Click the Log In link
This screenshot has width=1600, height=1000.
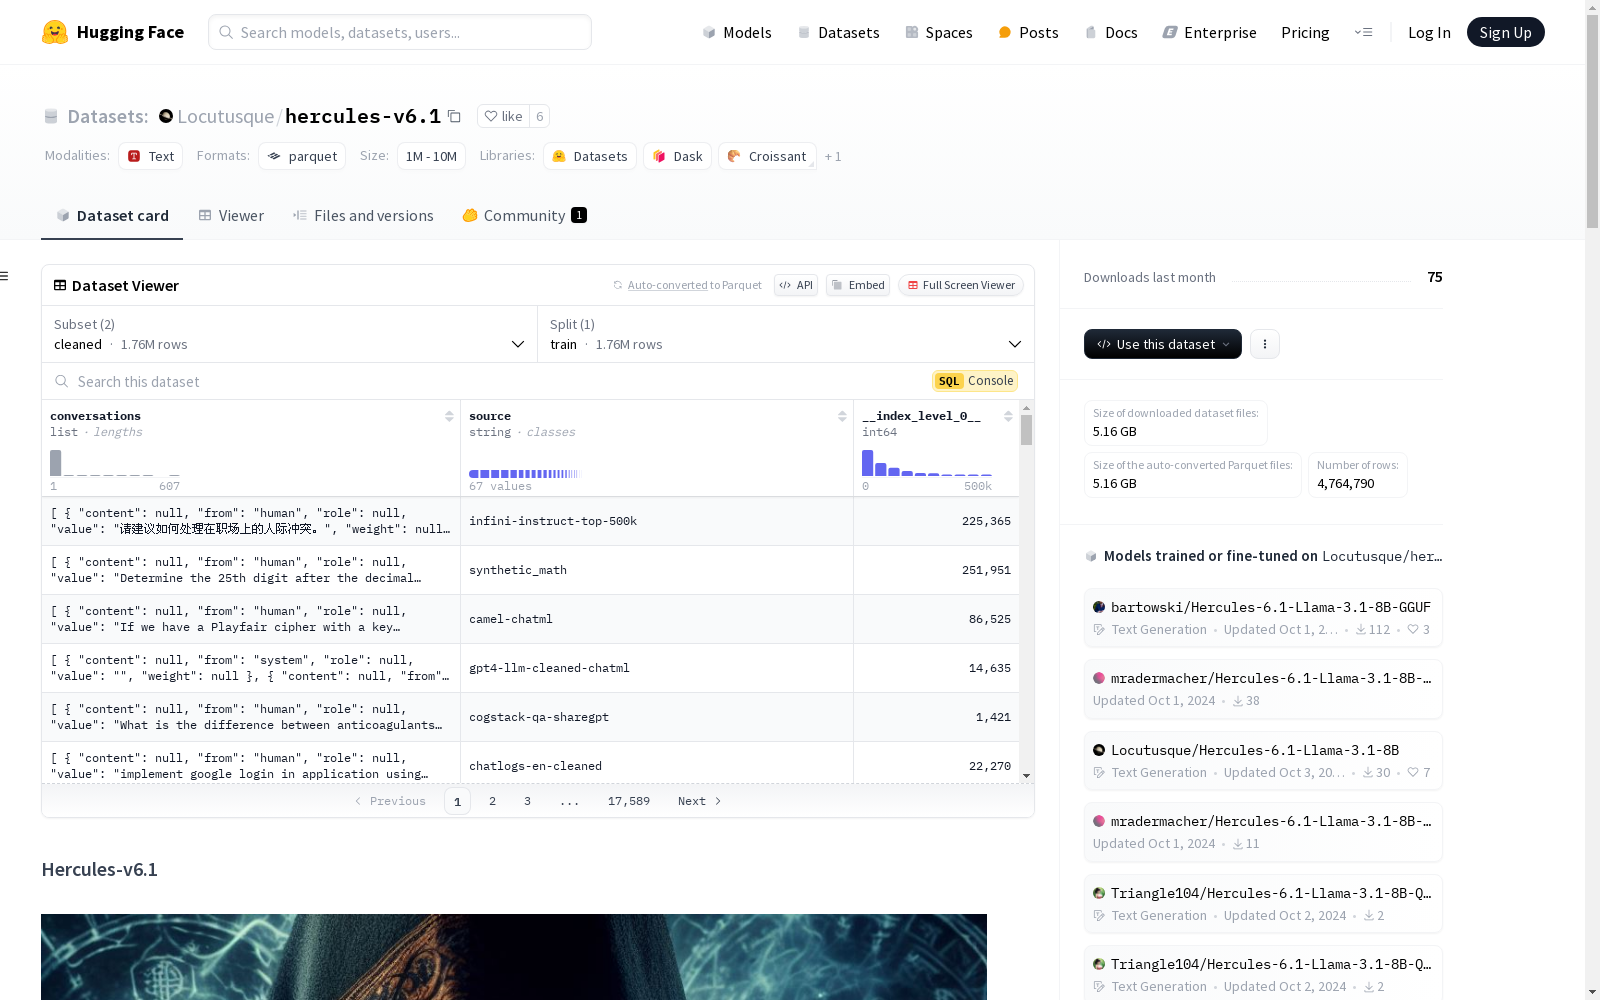coord(1429,32)
